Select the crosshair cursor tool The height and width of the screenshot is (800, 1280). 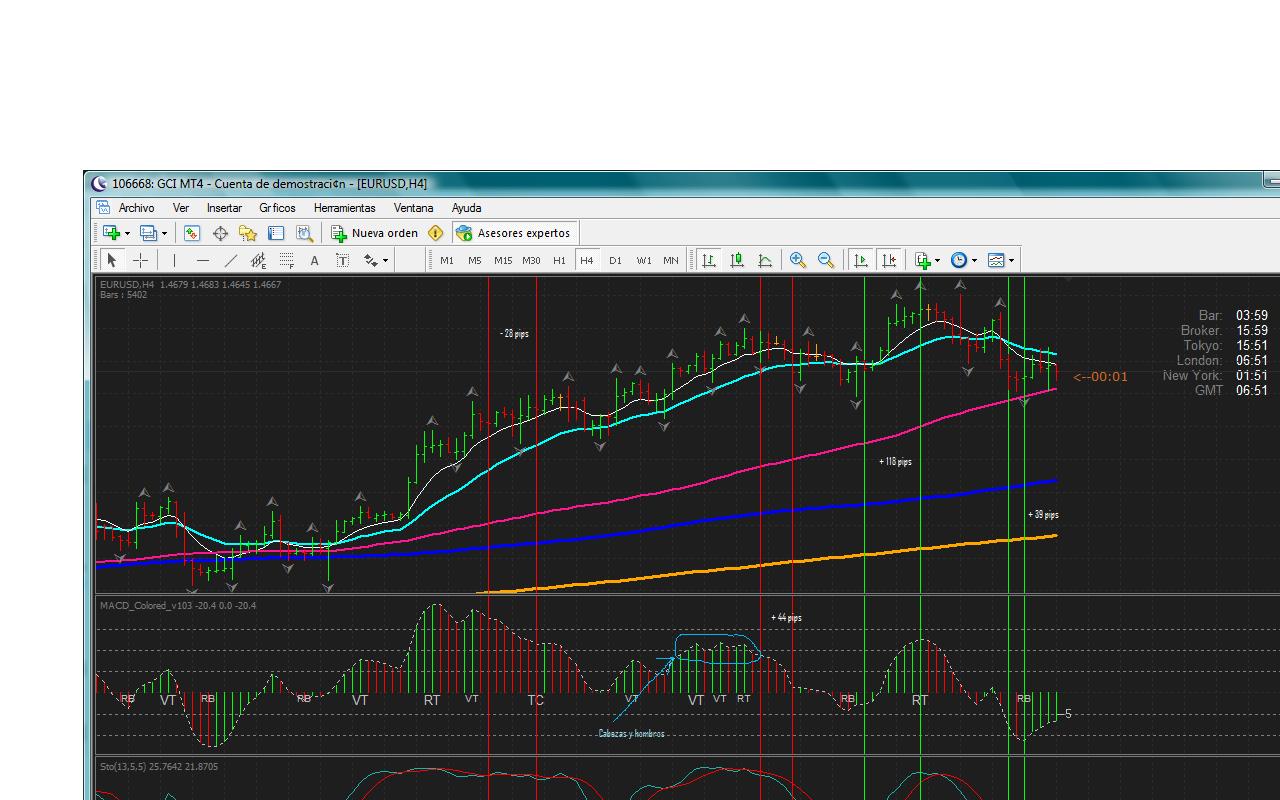(x=141, y=260)
